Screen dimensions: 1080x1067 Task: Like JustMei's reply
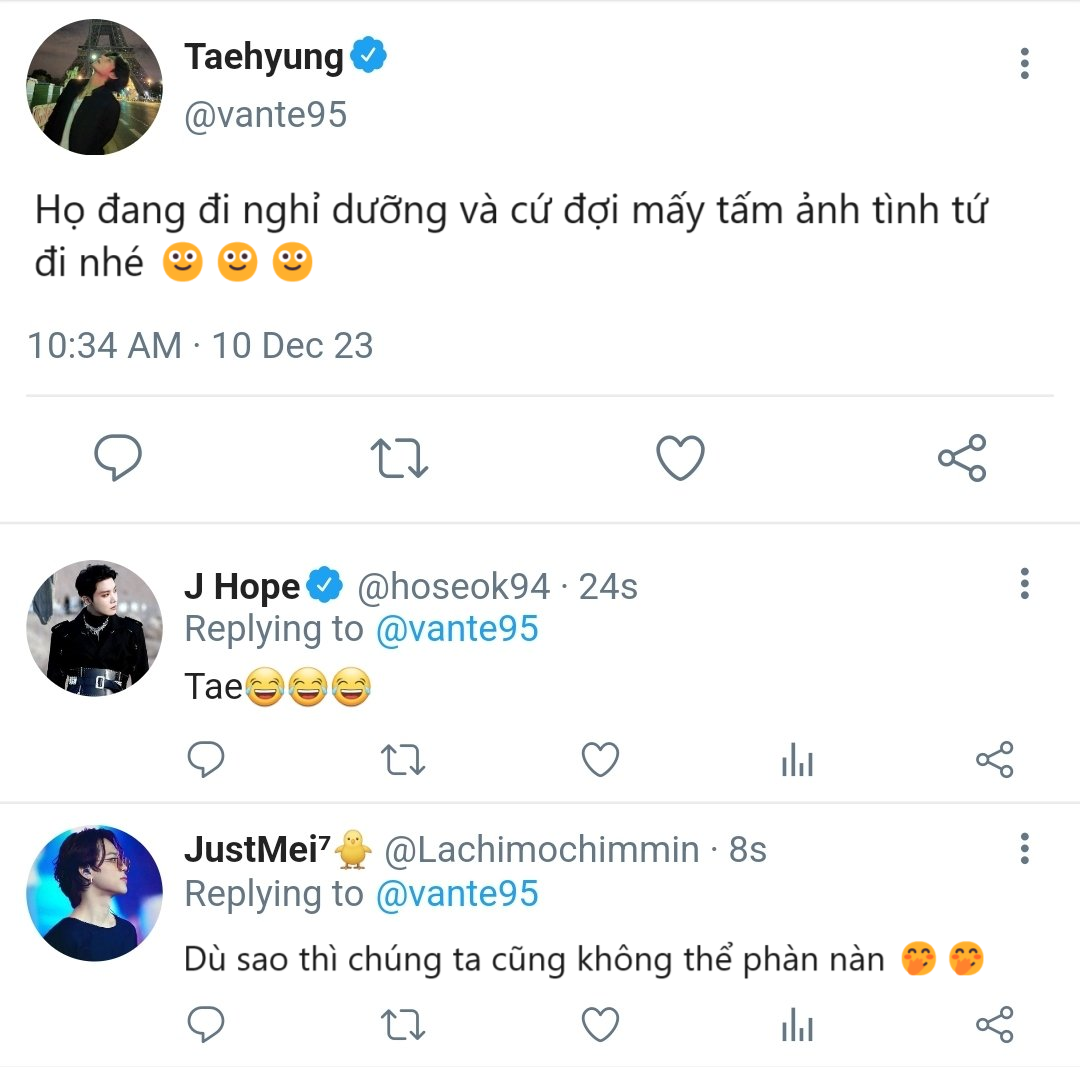pos(601,1025)
